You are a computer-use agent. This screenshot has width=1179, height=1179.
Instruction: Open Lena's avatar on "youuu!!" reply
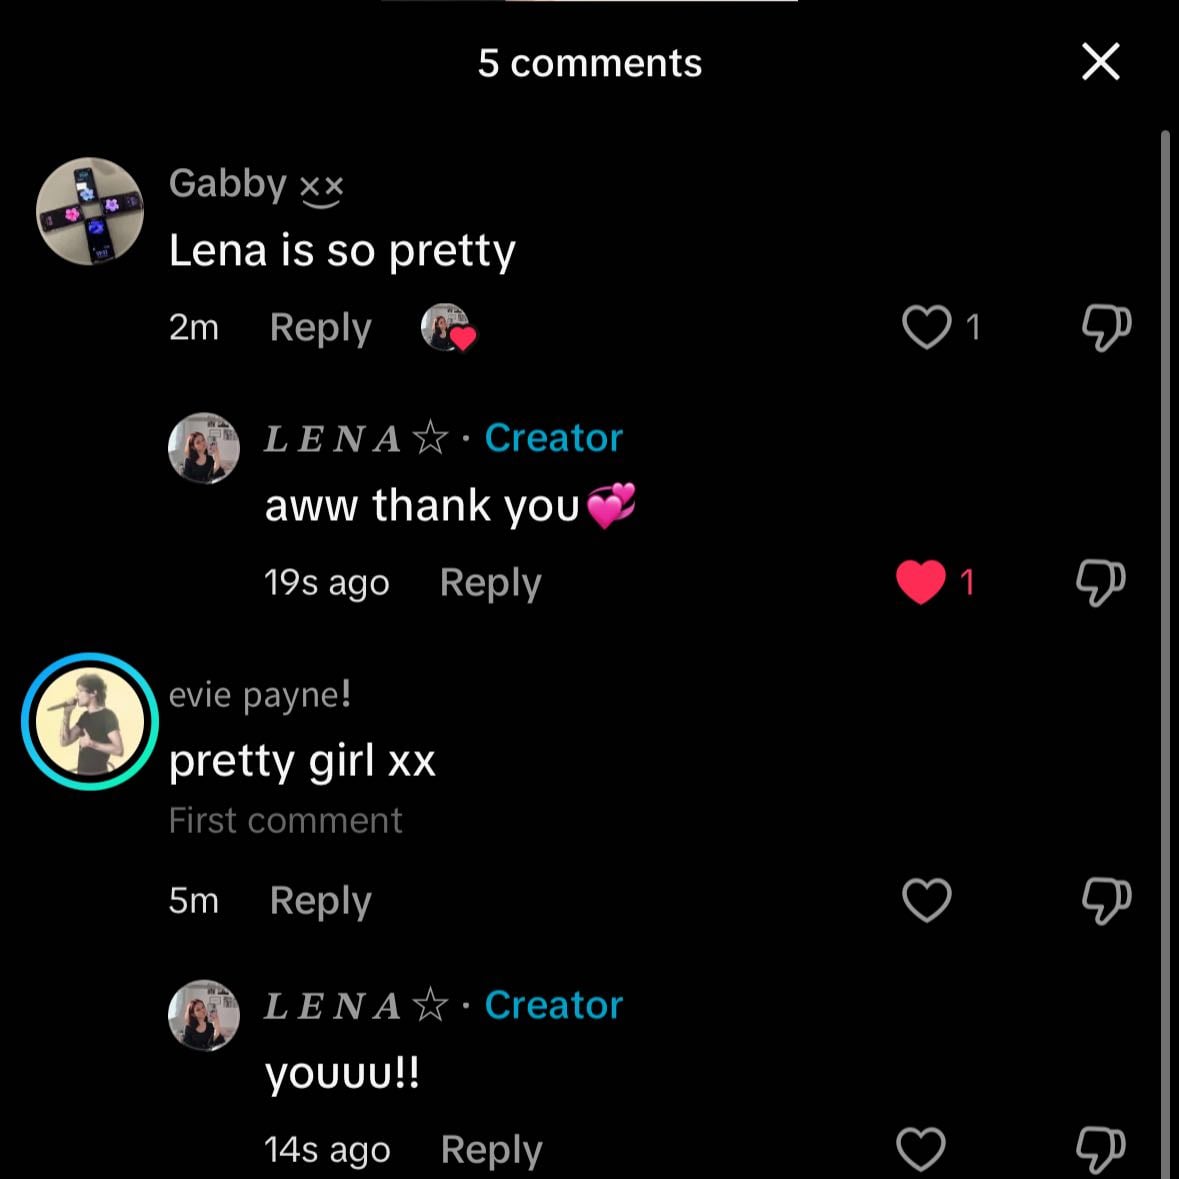[x=204, y=1015]
